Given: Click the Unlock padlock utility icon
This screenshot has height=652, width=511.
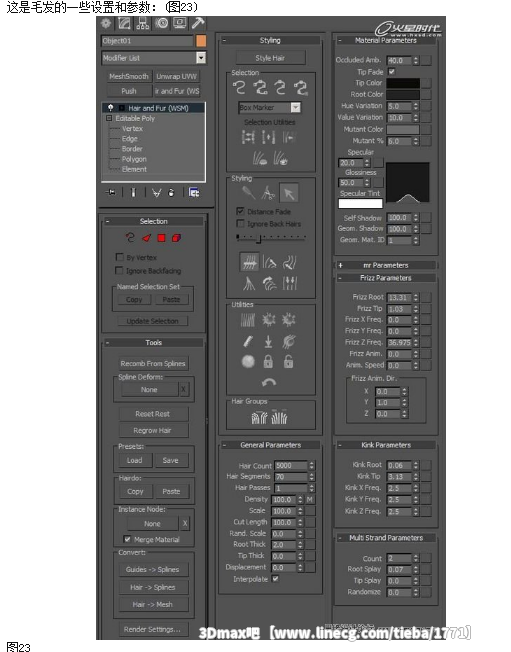Looking at the screenshot, I should (x=288, y=361).
